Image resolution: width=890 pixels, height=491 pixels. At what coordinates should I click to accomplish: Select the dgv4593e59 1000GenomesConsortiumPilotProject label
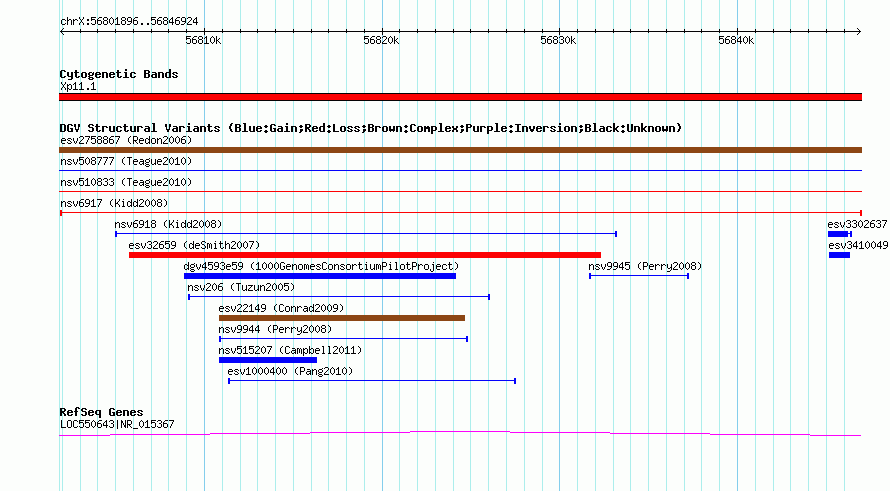(x=321, y=266)
